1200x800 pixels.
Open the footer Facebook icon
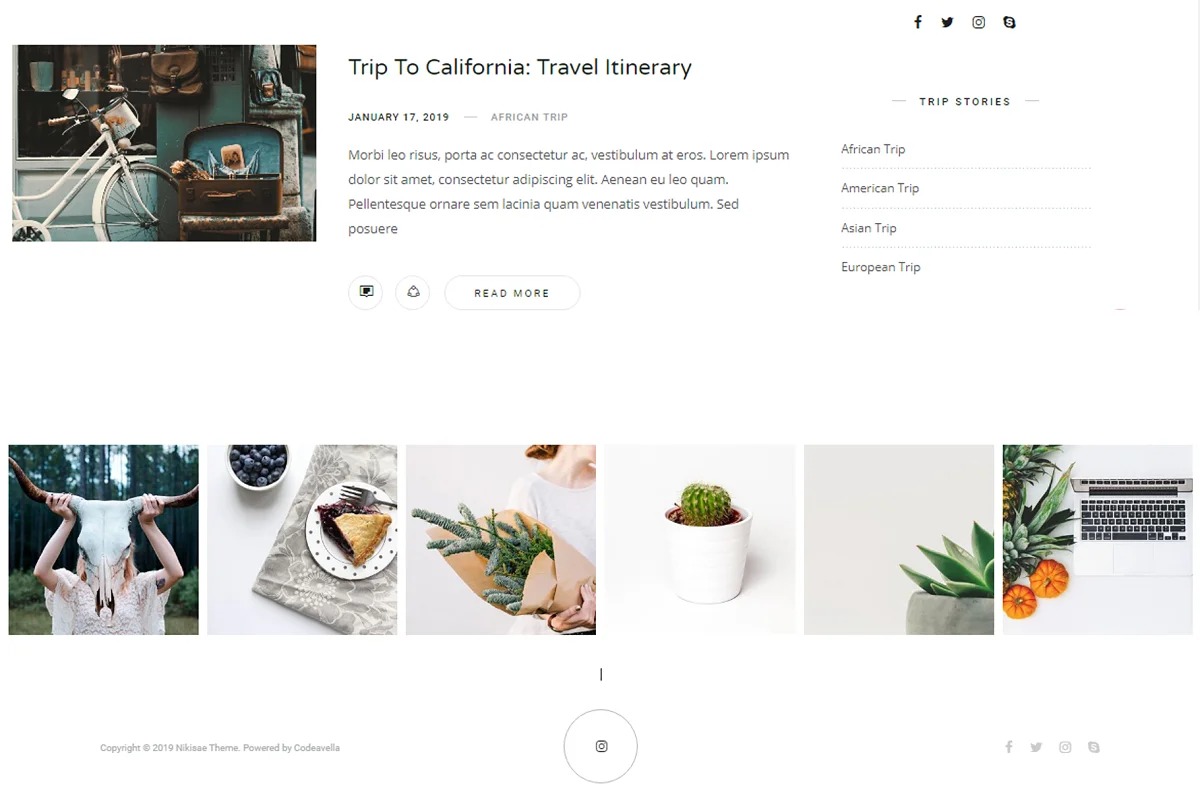(x=1009, y=747)
